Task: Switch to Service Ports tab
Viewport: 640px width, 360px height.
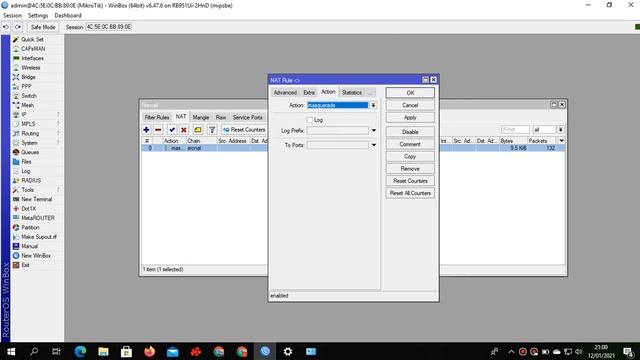Action: [247, 117]
